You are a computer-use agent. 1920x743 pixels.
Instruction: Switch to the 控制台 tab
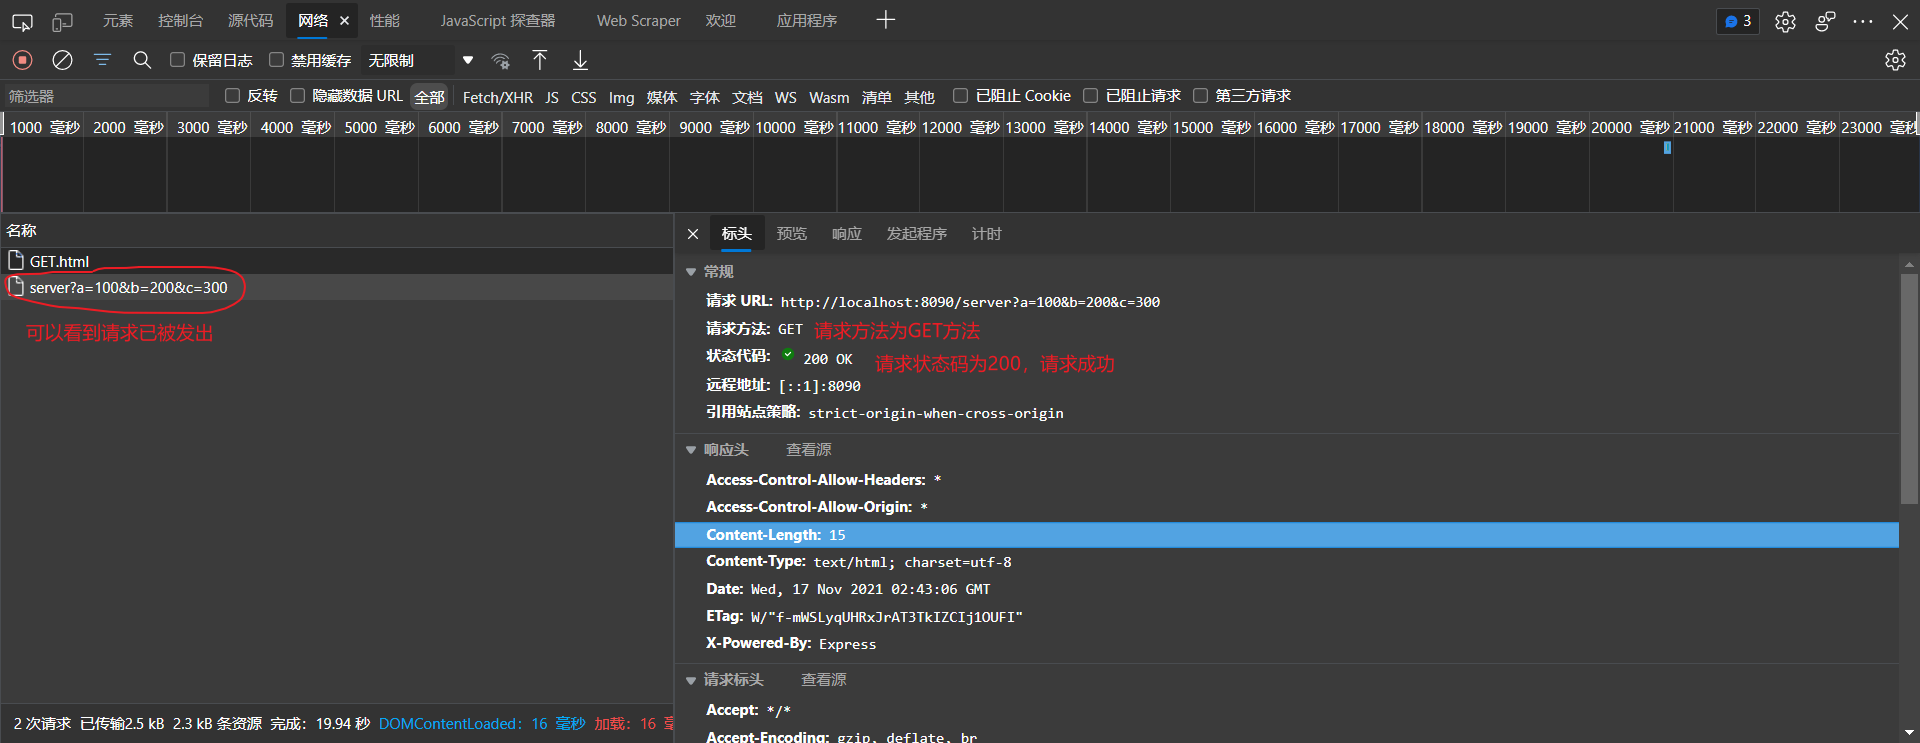point(180,21)
